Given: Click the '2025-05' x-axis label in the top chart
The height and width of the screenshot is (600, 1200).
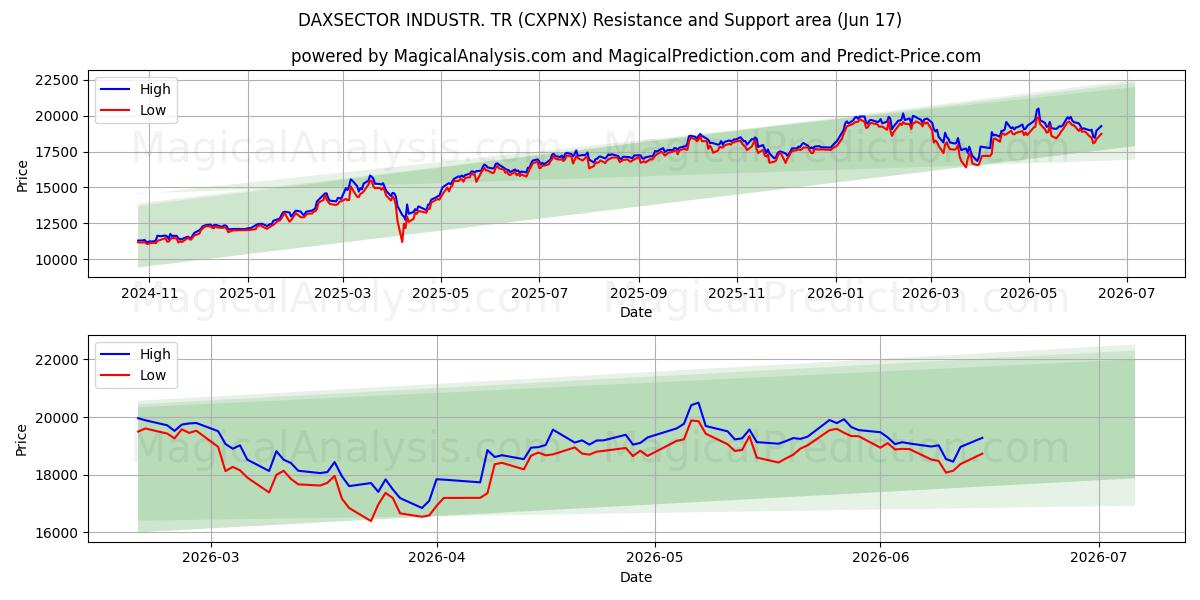Looking at the screenshot, I should (441, 295).
